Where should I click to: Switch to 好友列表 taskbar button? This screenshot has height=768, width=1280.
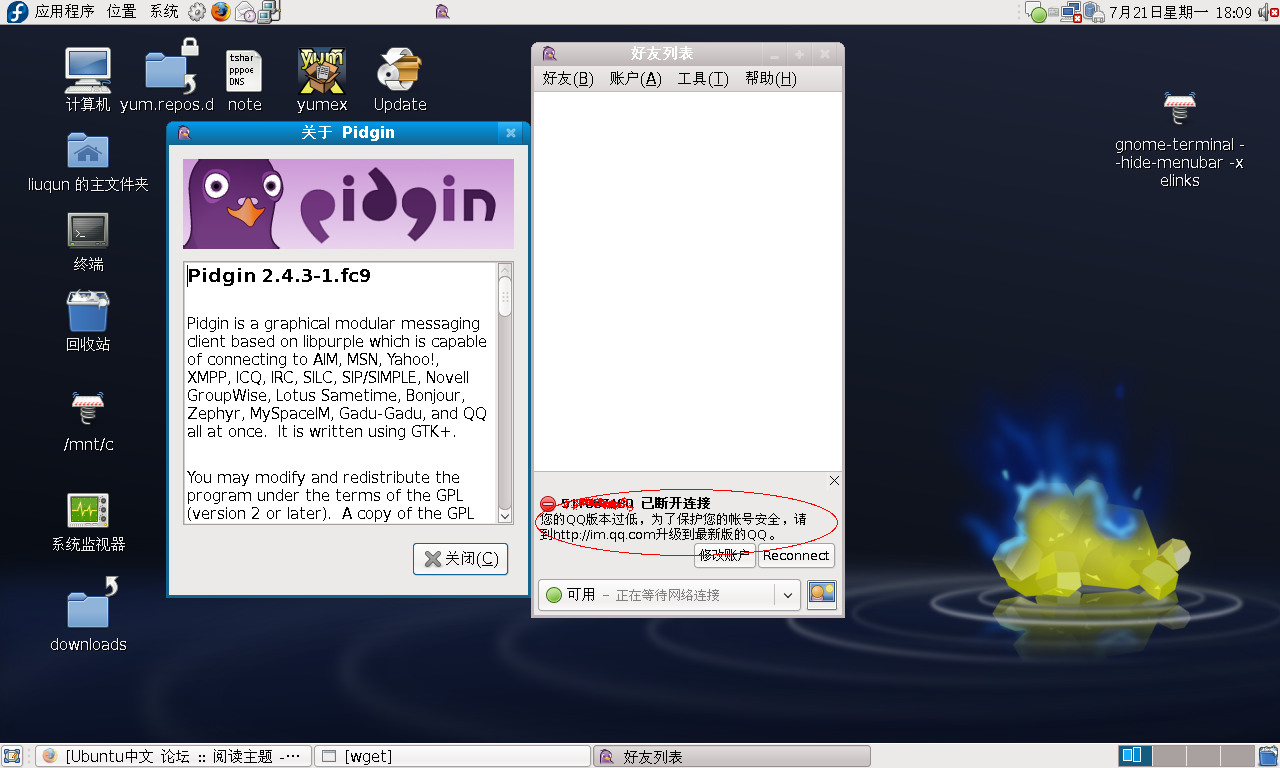point(732,756)
